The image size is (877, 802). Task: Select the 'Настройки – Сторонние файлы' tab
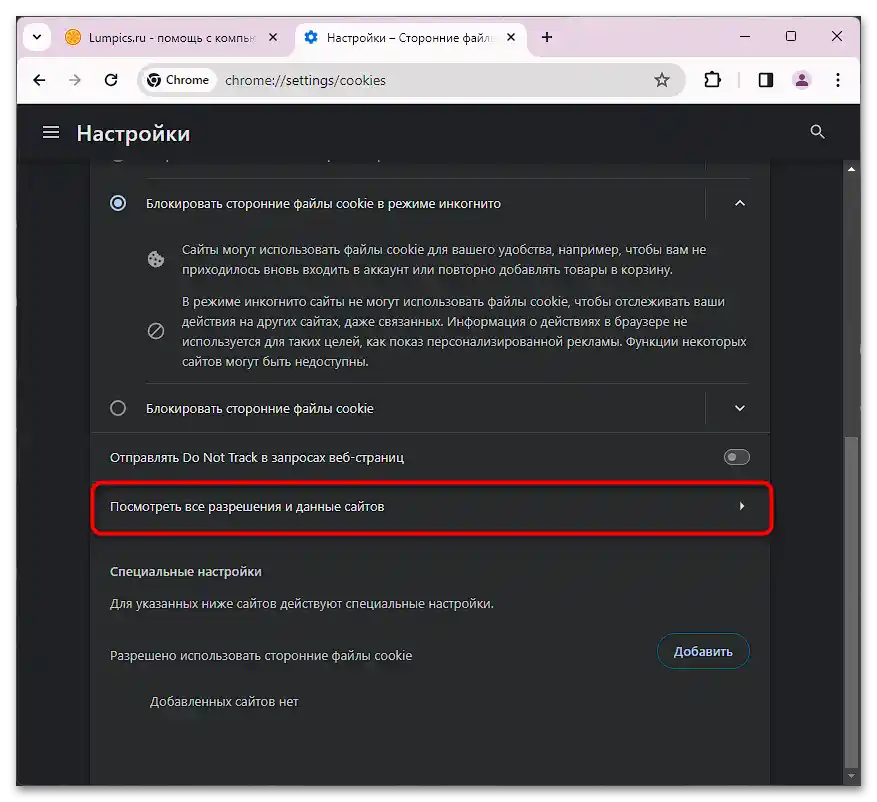point(400,37)
